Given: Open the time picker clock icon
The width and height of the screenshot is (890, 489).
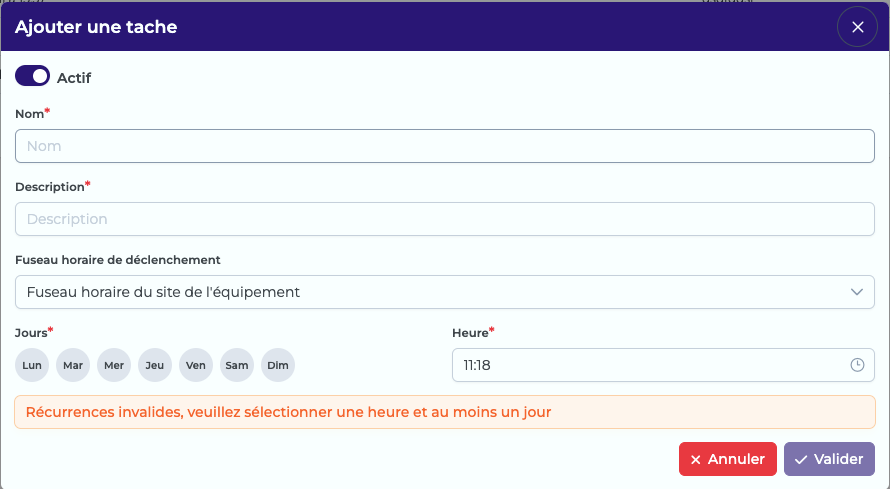Looking at the screenshot, I should (x=857, y=365).
